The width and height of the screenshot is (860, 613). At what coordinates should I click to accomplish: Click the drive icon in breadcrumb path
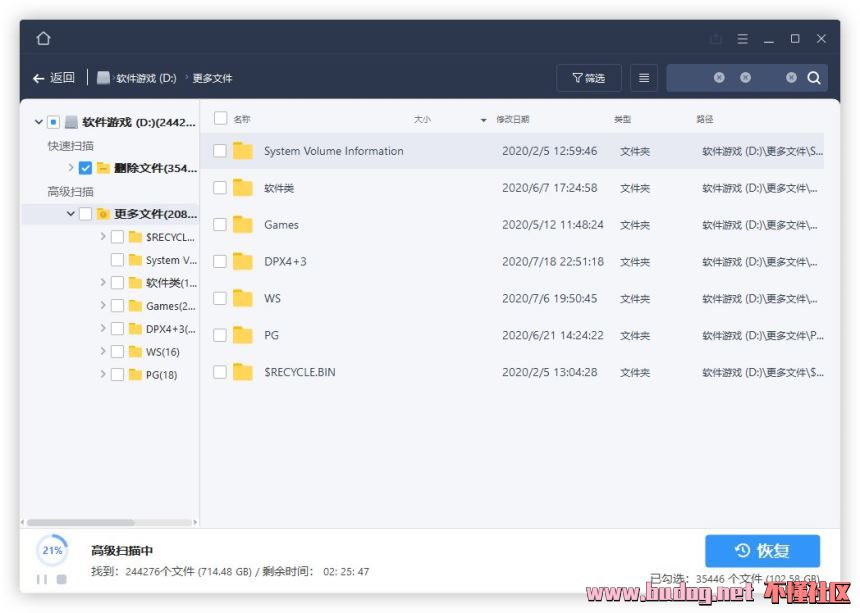coord(104,78)
